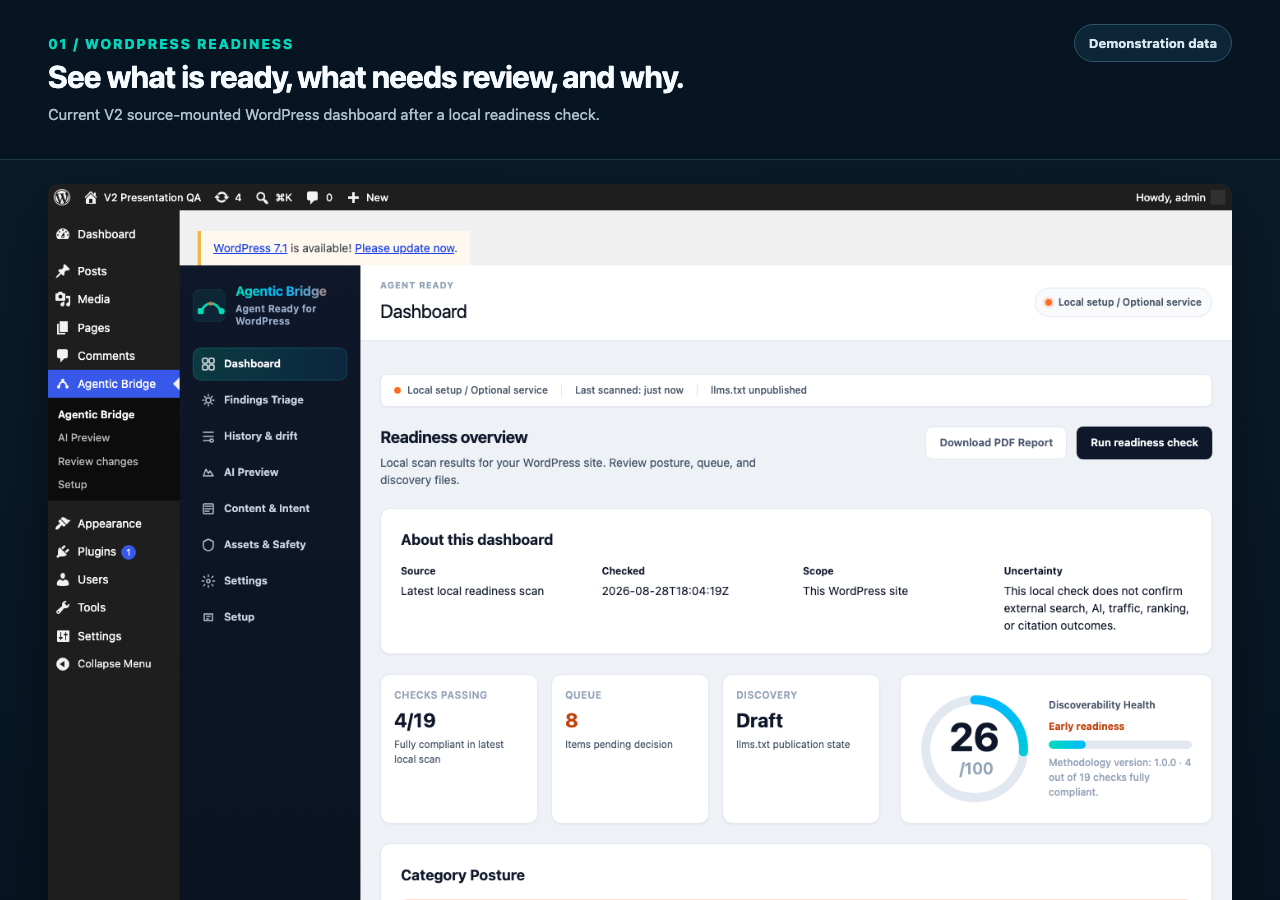This screenshot has height=900, width=1280.
Task: Click the 'Early readiness' label
Action: click(x=1086, y=727)
